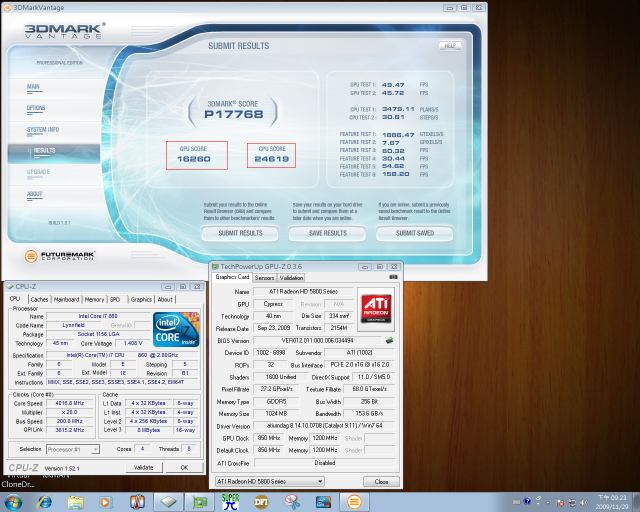The image size is (640, 512).
Task: Open the Main page in 3DMark Vantage
Action: point(33,87)
